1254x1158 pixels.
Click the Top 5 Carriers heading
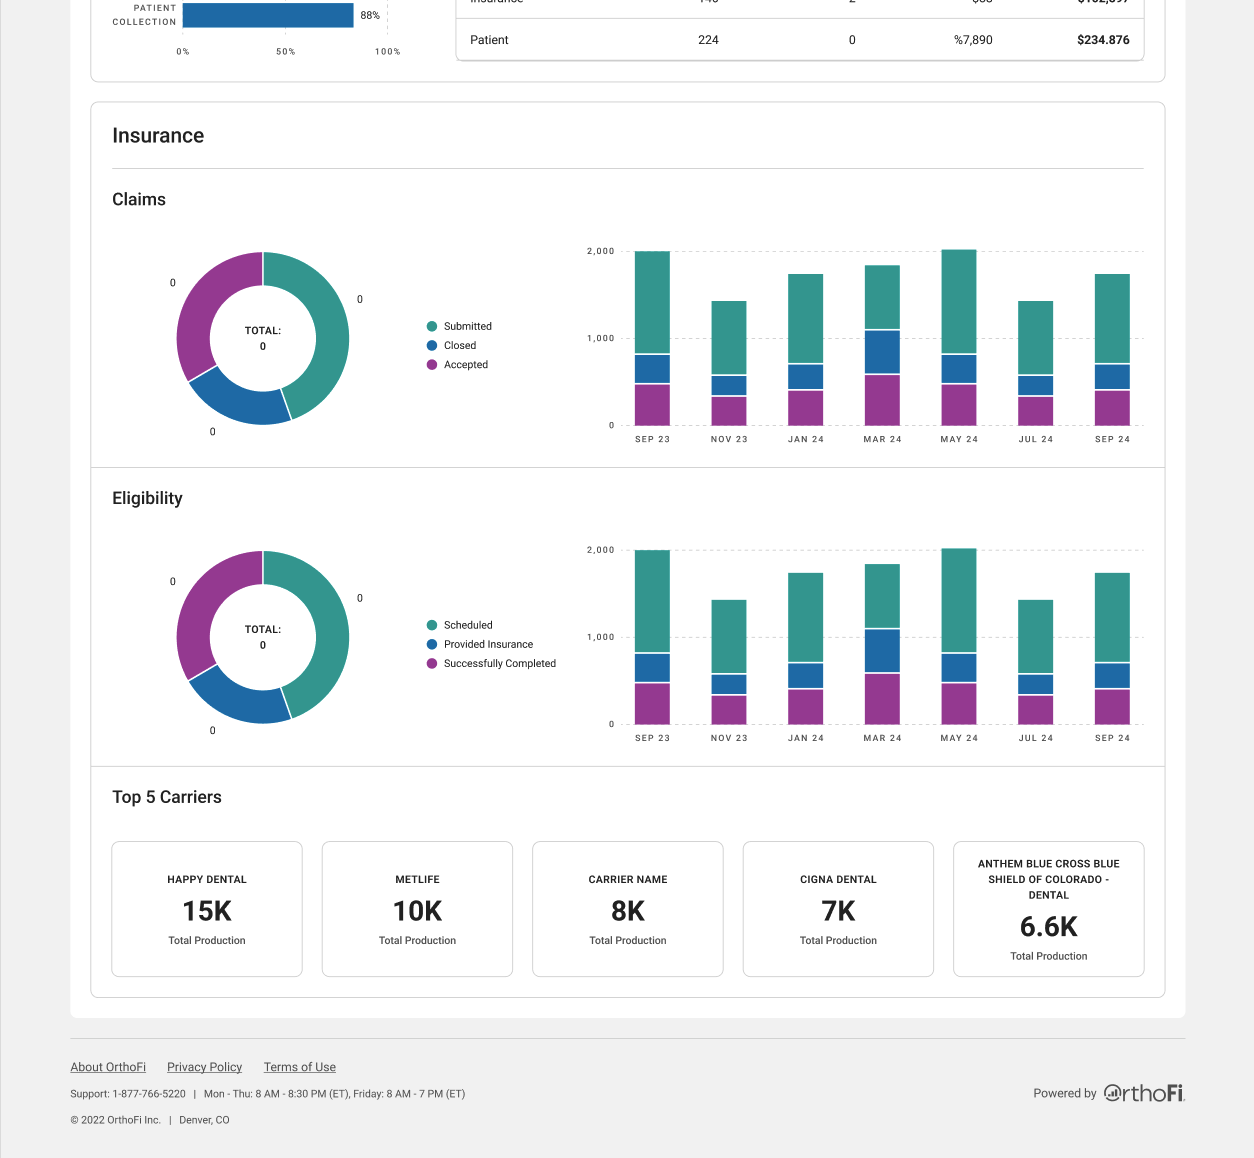click(x=167, y=797)
